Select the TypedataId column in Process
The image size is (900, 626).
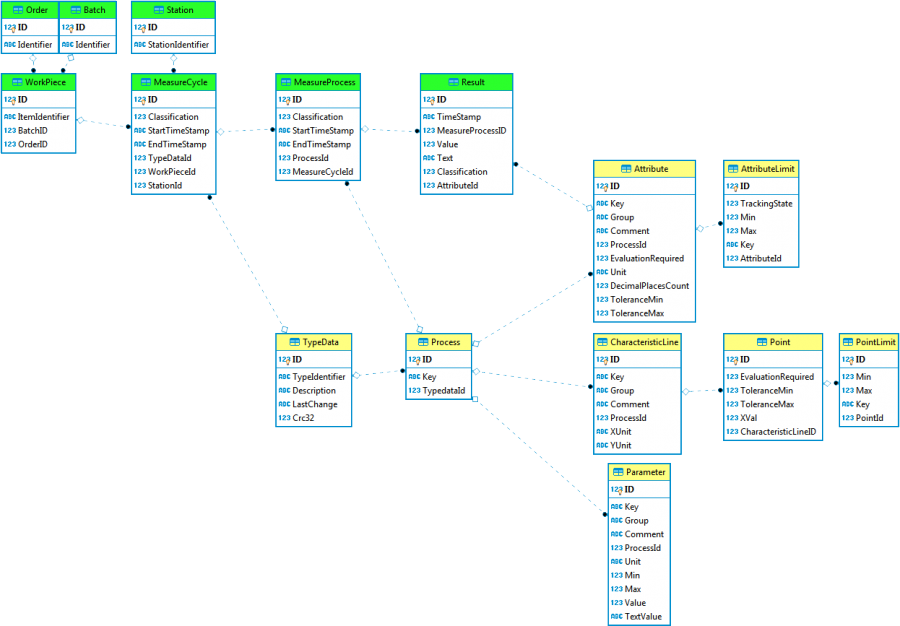[443, 391]
